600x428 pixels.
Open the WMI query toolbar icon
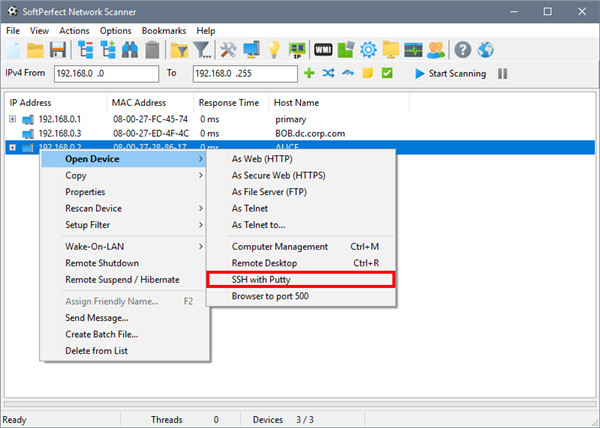tap(320, 50)
